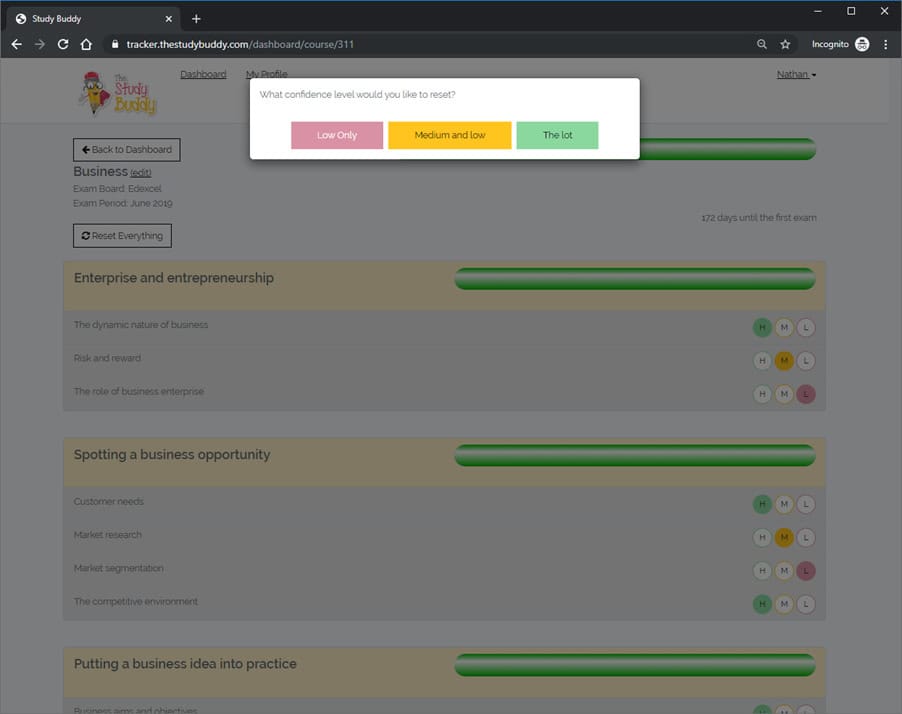Click The Study Buddy logo
This screenshot has width=902, height=714.
(x=118, y=91)
